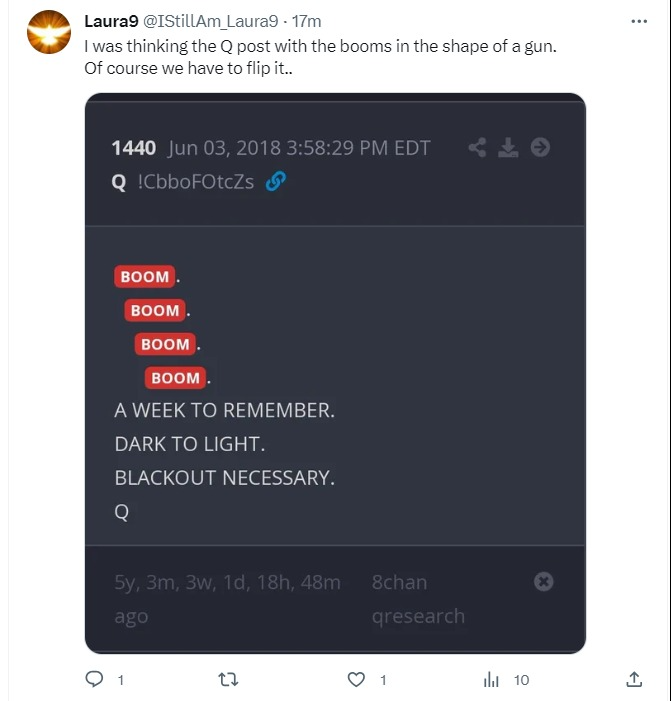Open the three-dot more options menu

click(x=639, y=20)
